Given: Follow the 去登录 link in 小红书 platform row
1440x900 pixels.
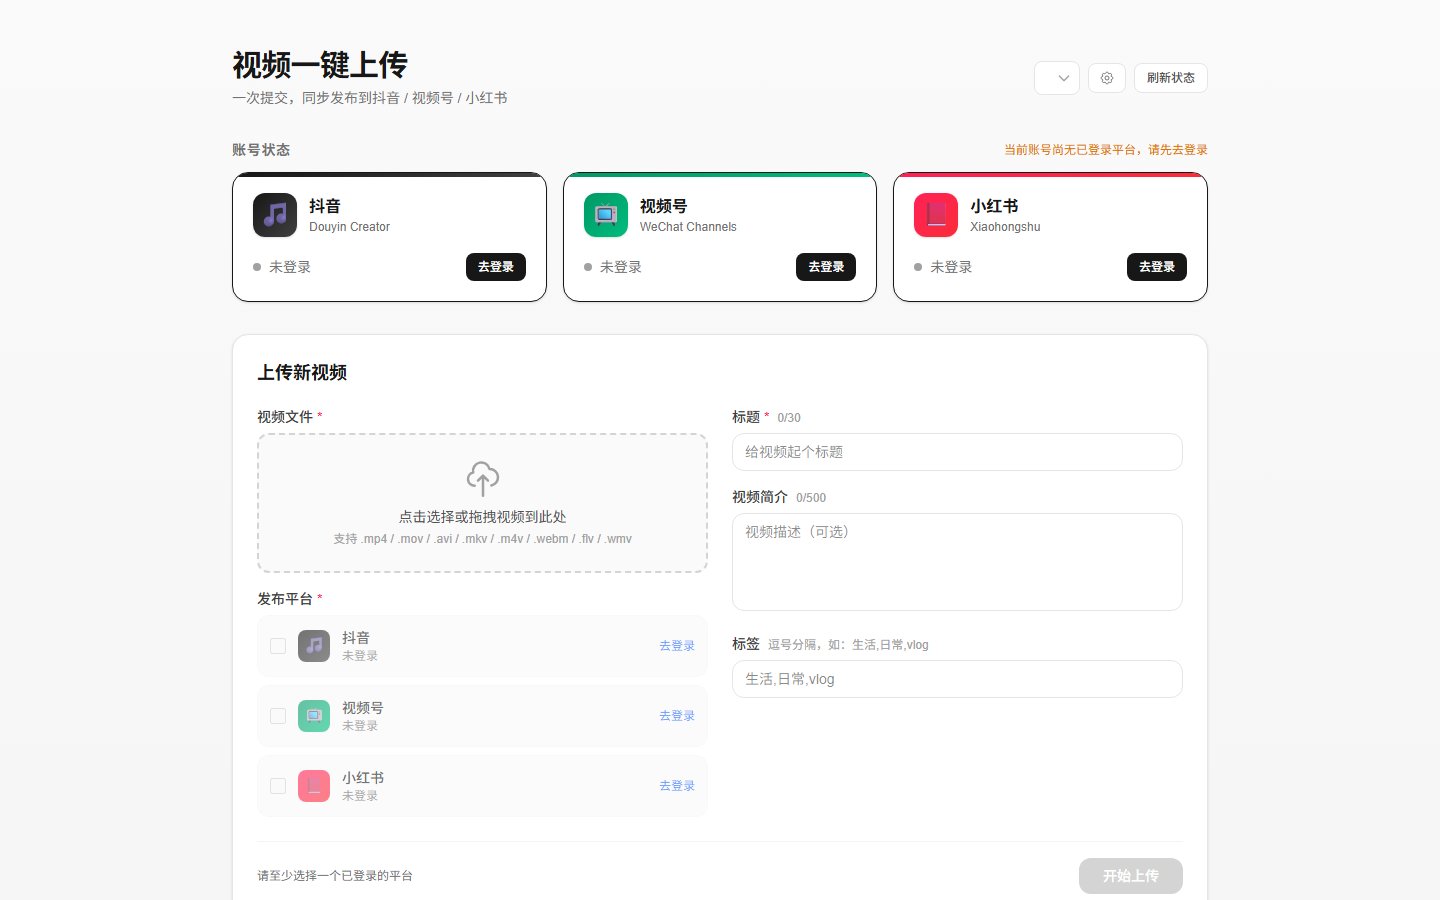Looking at the screenshot, I should 677,786.
